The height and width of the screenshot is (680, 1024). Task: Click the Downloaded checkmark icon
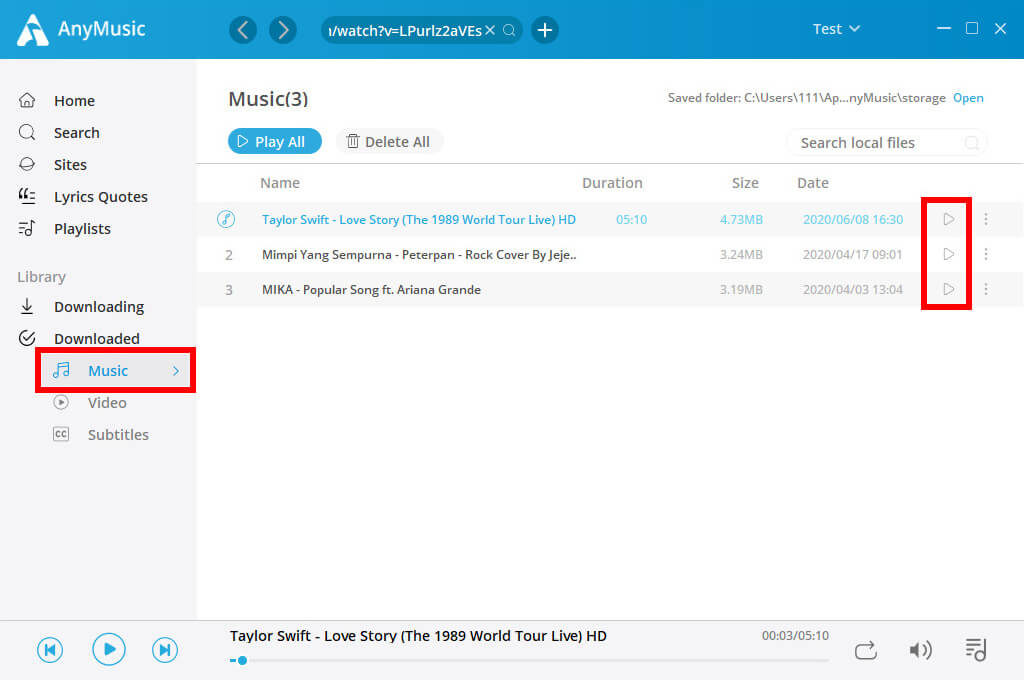(x=27, y=338)
